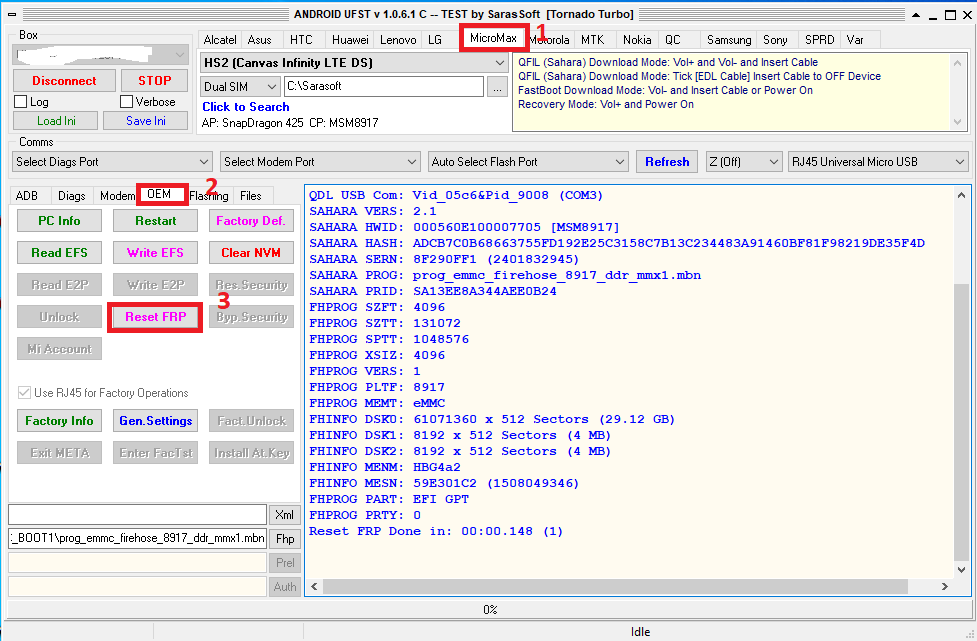
Task: Open the Z (Off) dropdown
Action: [743, 162]
